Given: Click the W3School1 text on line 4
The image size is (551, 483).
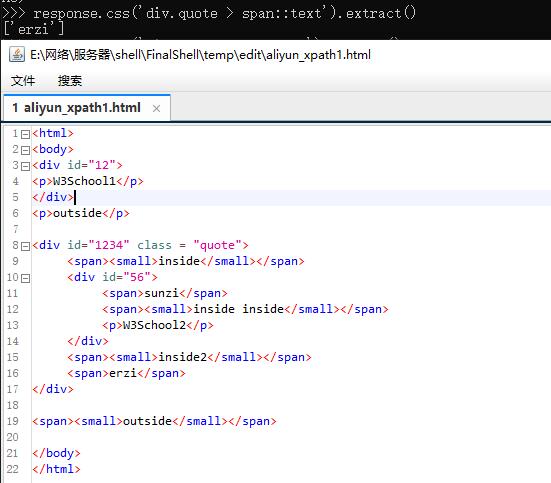Looking at the screenshot, I should tap(84, 181).
